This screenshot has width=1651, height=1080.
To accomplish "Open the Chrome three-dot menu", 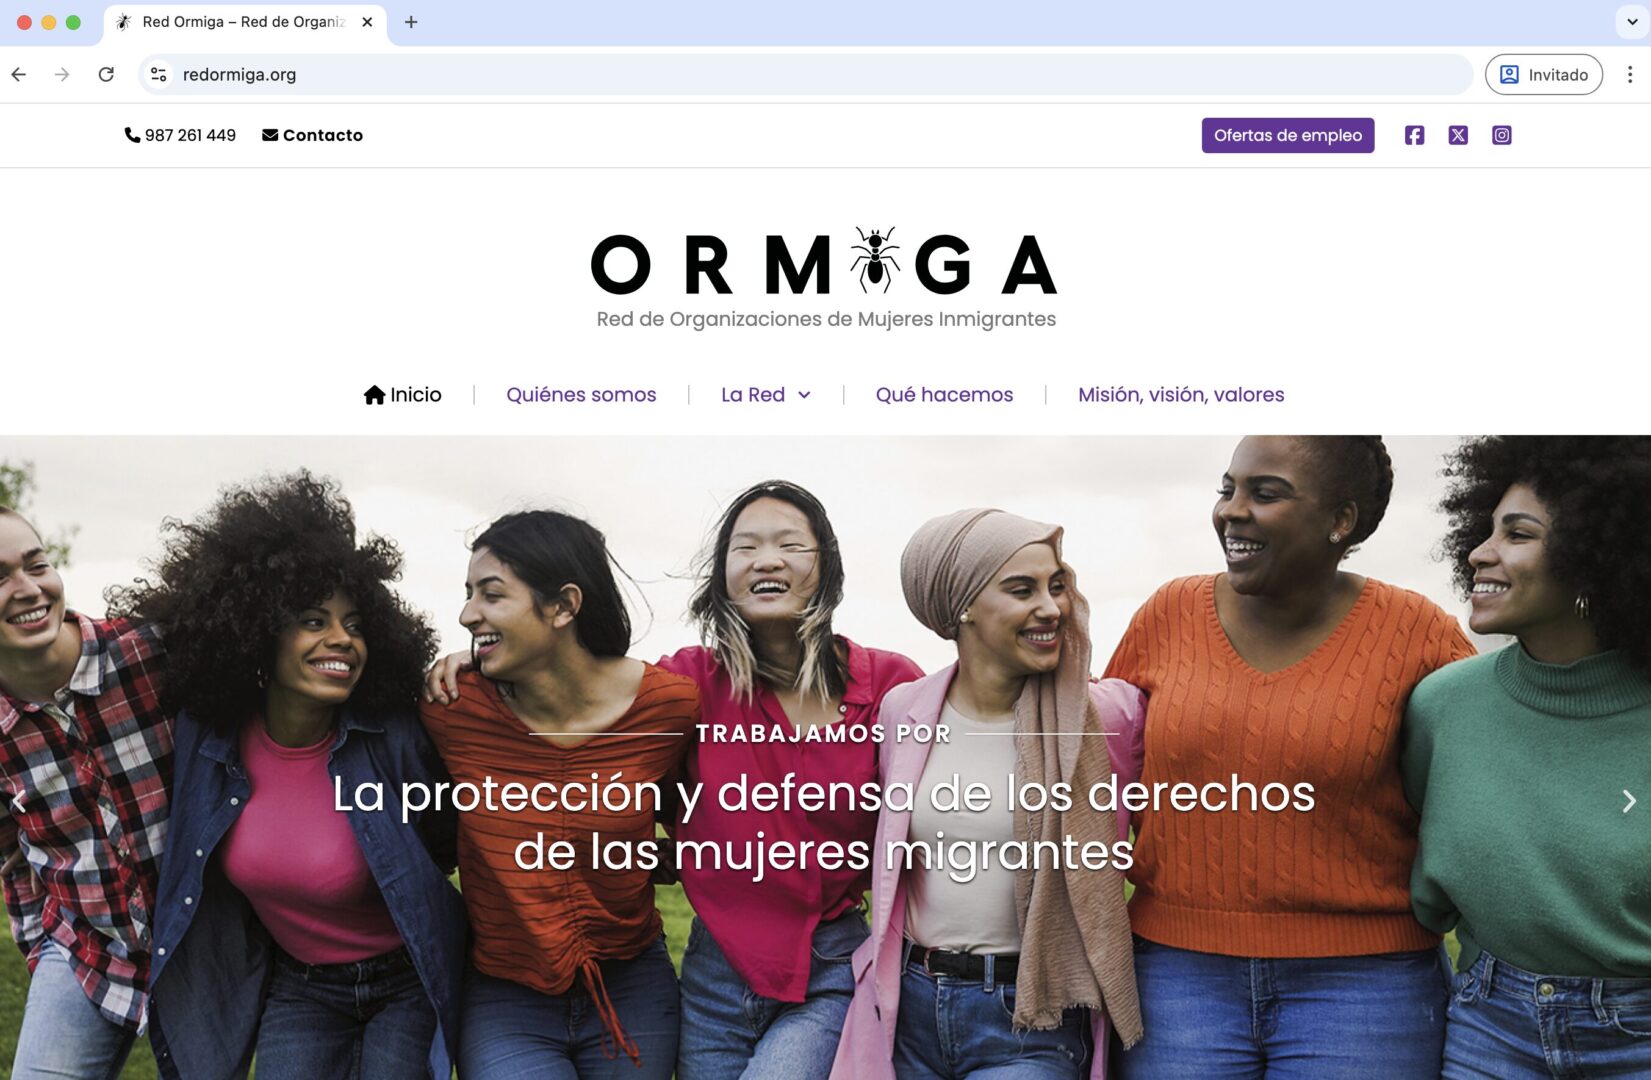I will coord(1630,75).
